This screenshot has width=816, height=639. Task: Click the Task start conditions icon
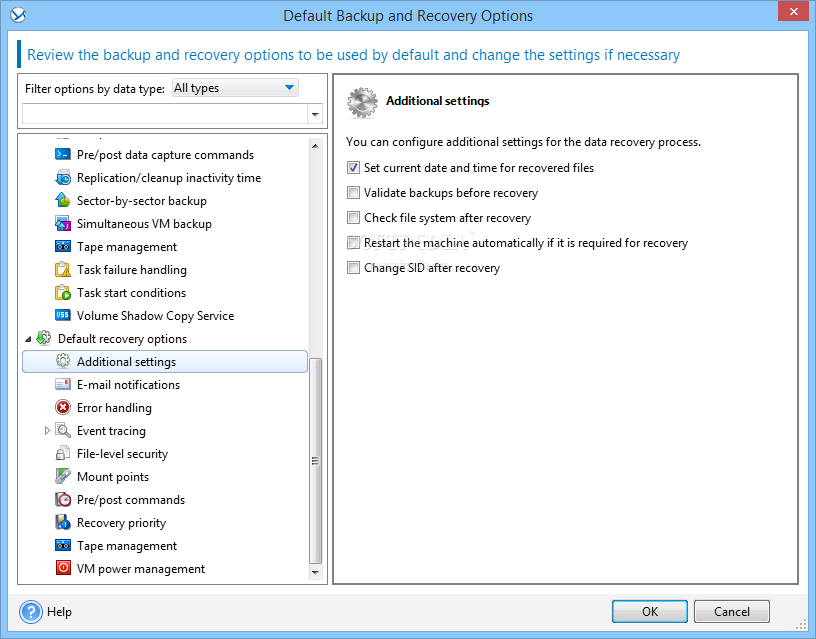click(63, 292)
